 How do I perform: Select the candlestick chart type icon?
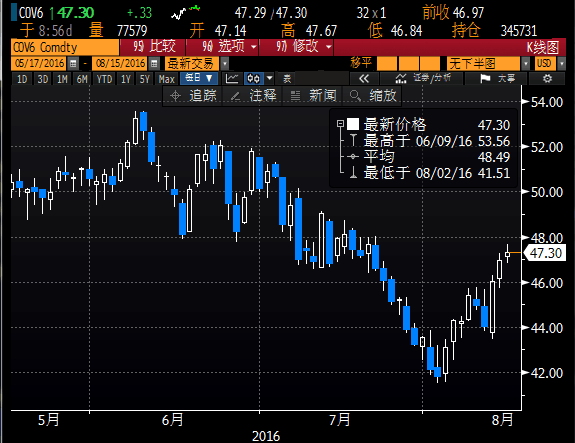pos(253,78)
